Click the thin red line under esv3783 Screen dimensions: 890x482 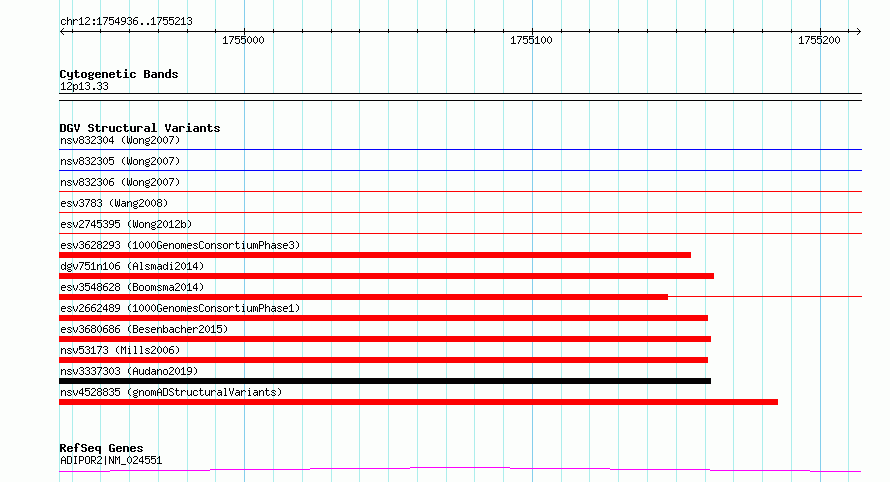pos(460,212)
